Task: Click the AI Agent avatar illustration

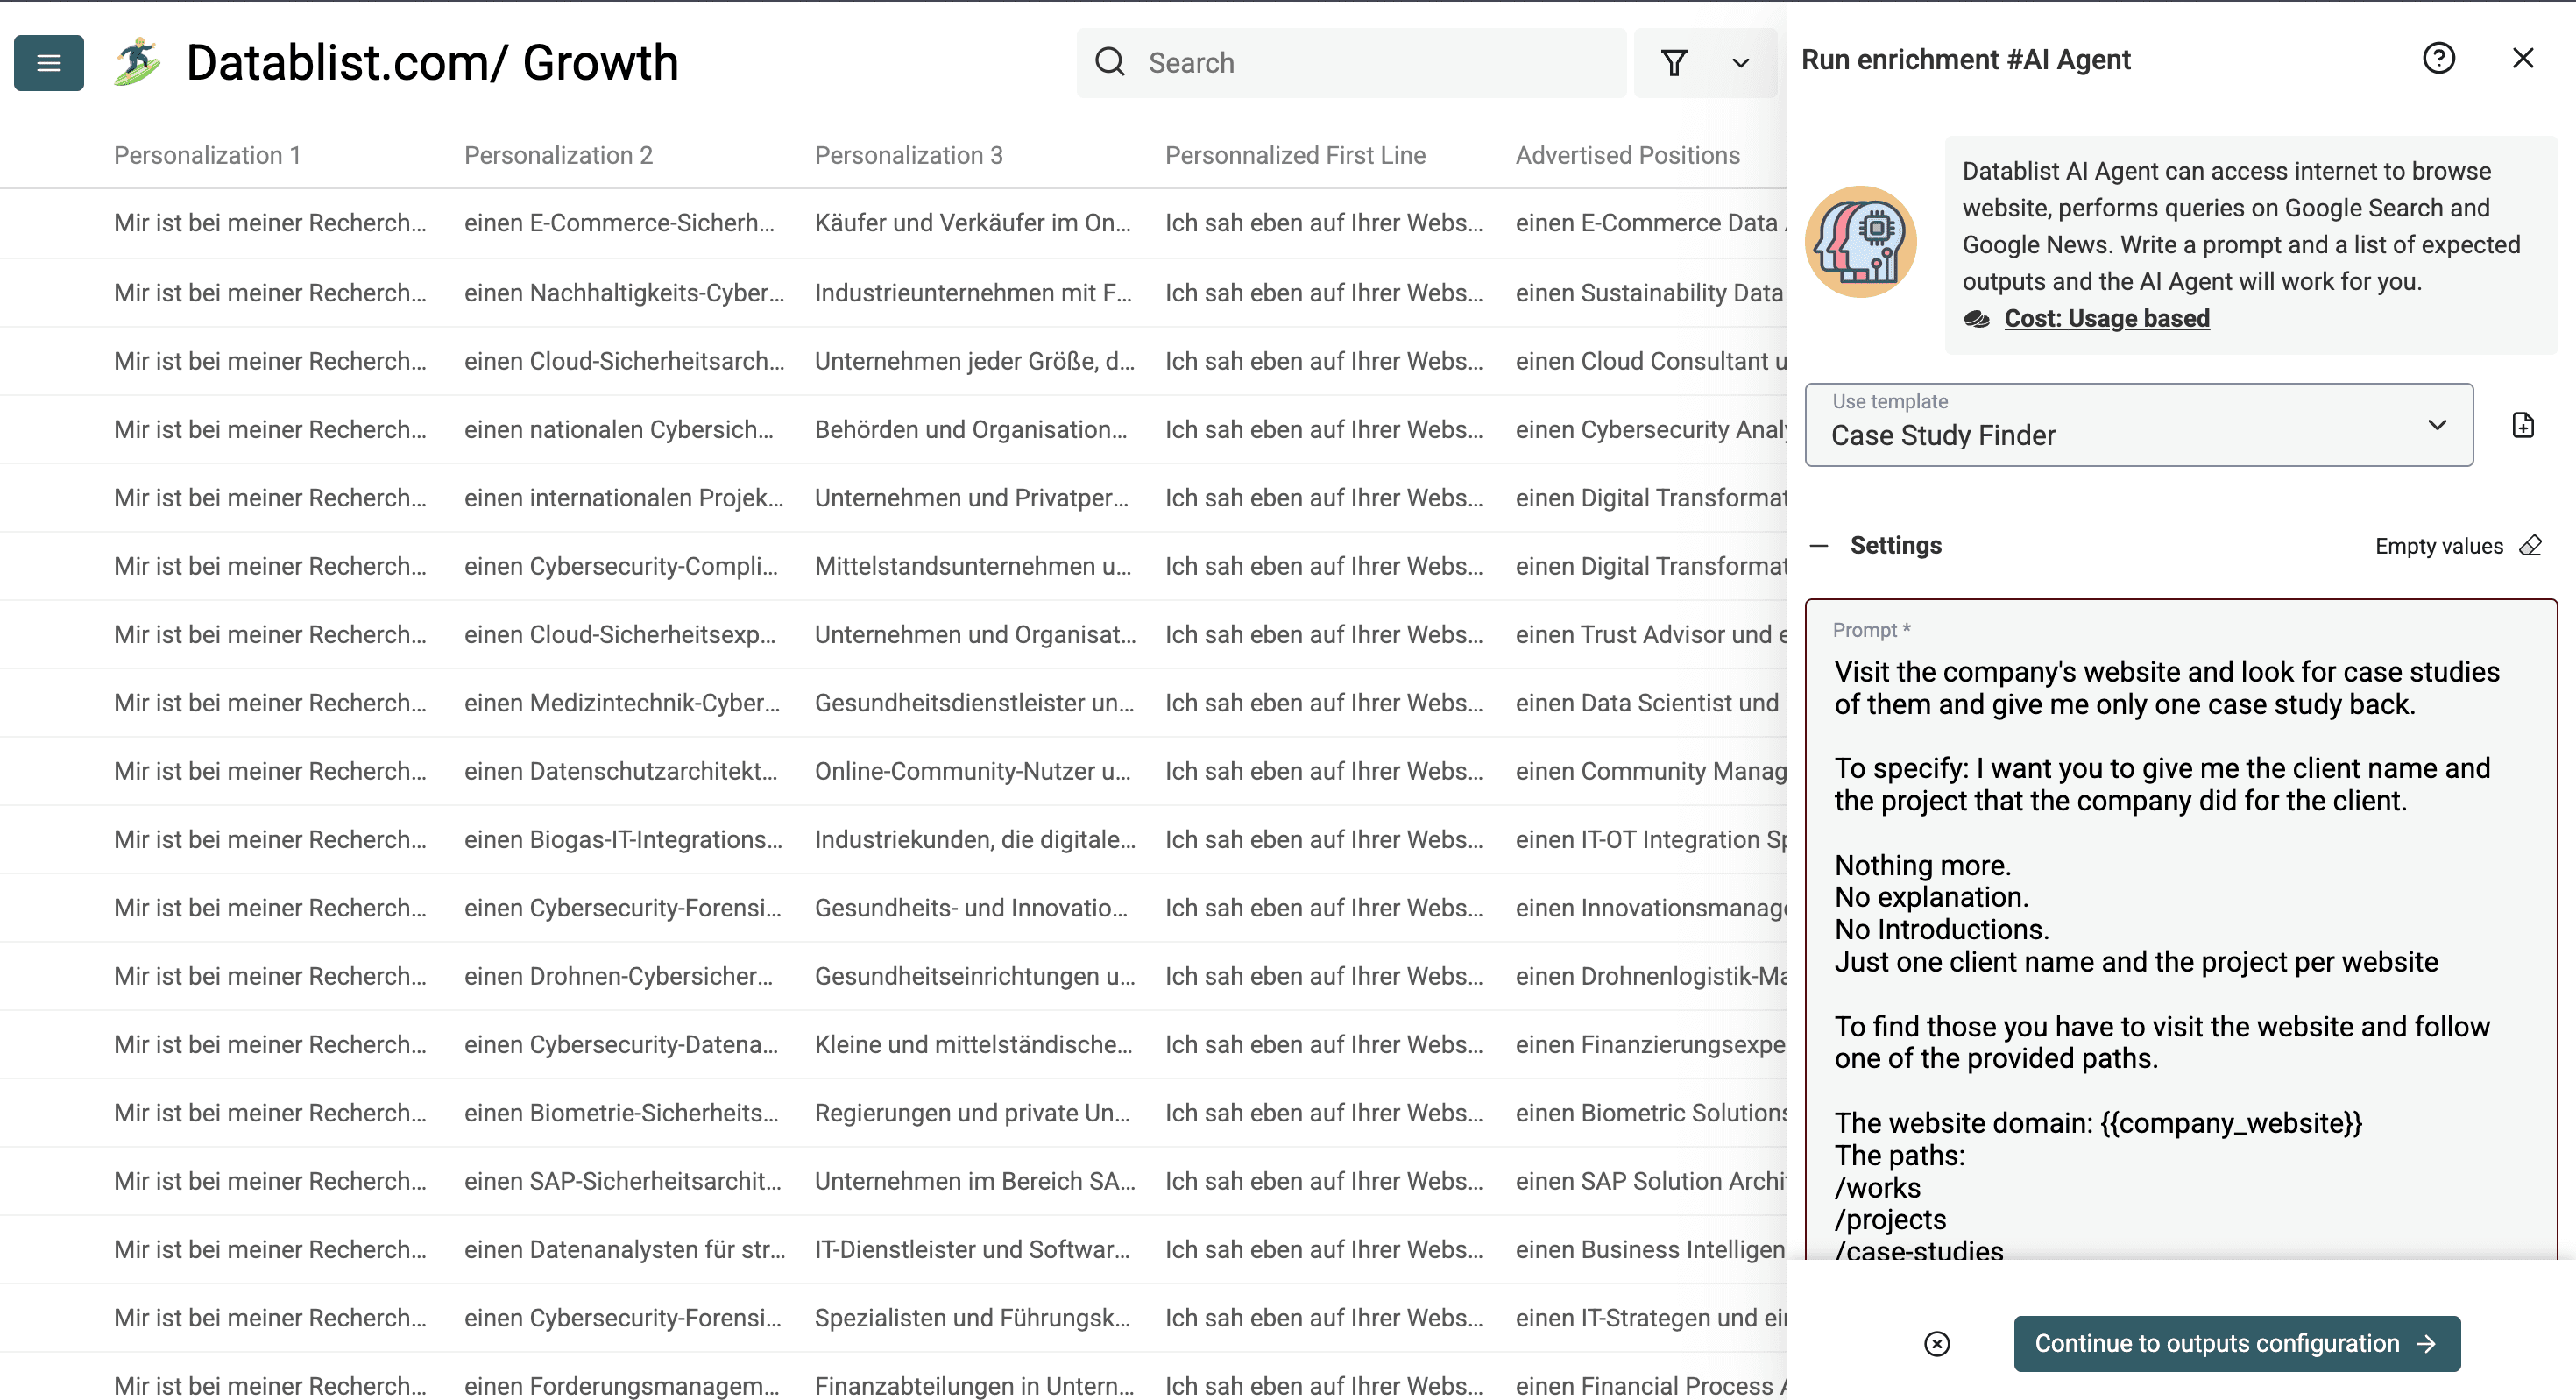Action: (1861, 240)
